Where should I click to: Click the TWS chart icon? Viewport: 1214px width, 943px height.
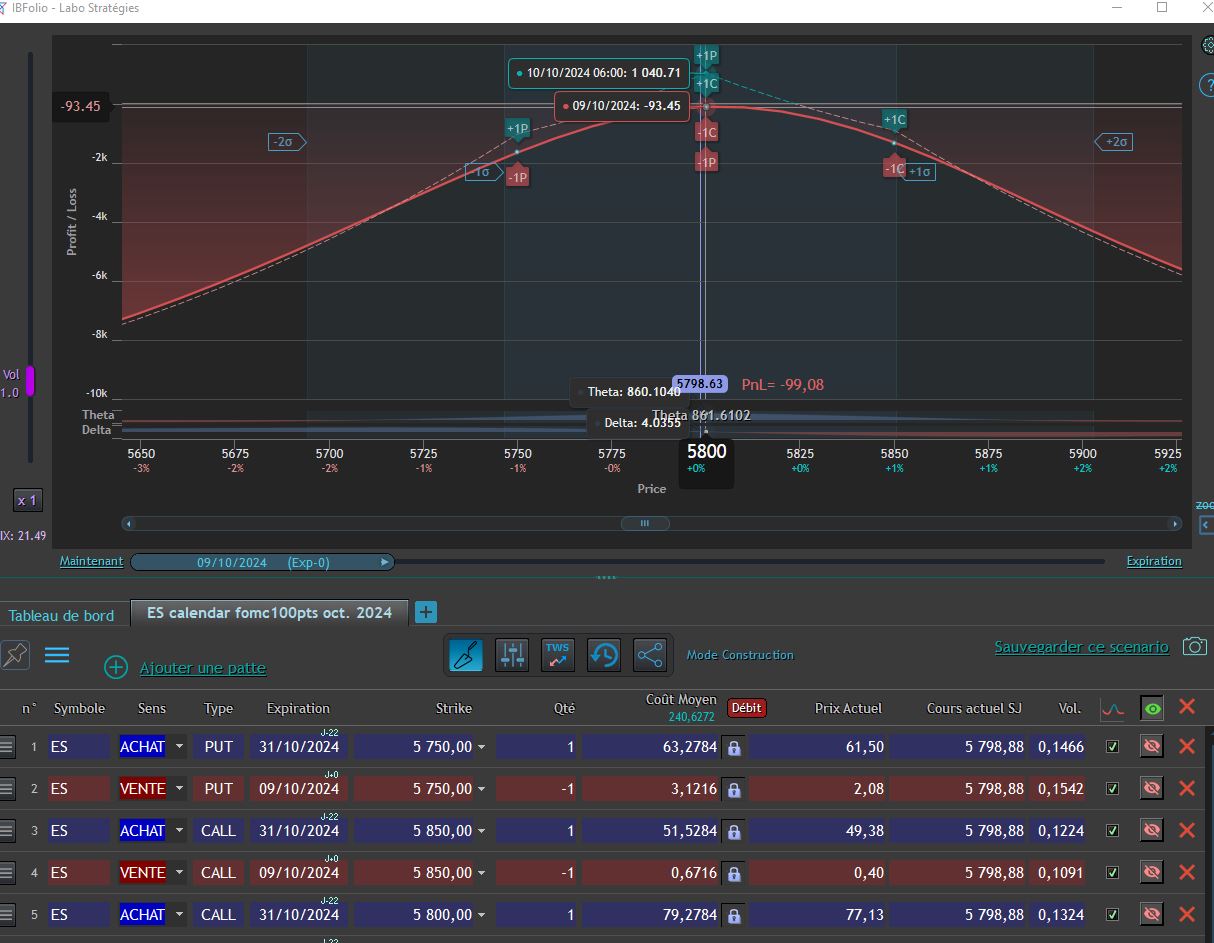click(x=558, y=655)
